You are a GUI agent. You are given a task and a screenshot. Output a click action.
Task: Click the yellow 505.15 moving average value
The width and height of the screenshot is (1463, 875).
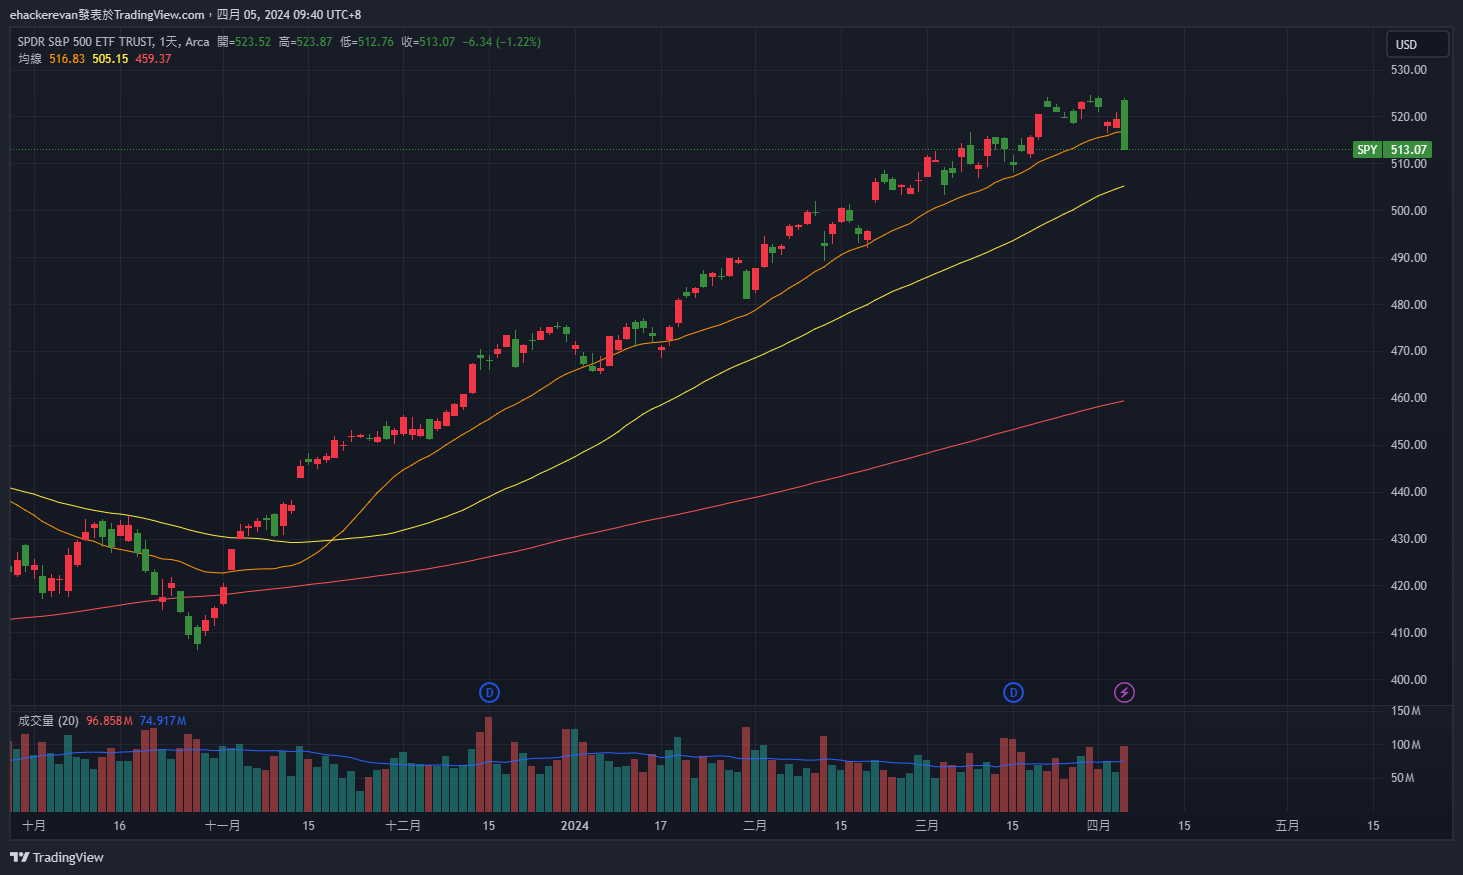pos(110,59)
